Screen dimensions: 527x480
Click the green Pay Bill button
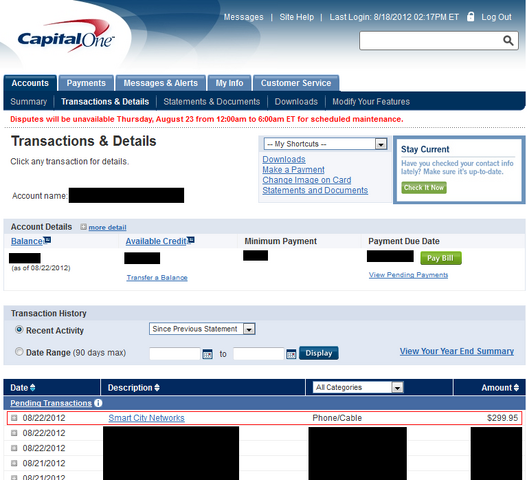(441, 258)
